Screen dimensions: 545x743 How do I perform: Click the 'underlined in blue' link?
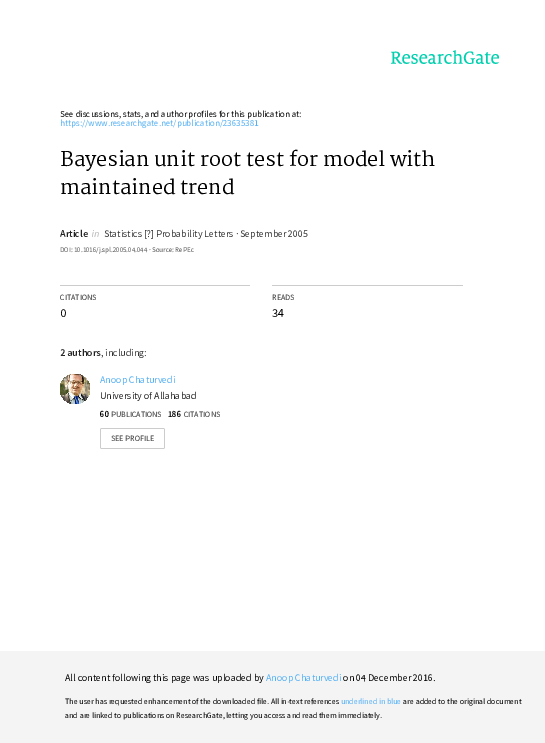[371, 701]
